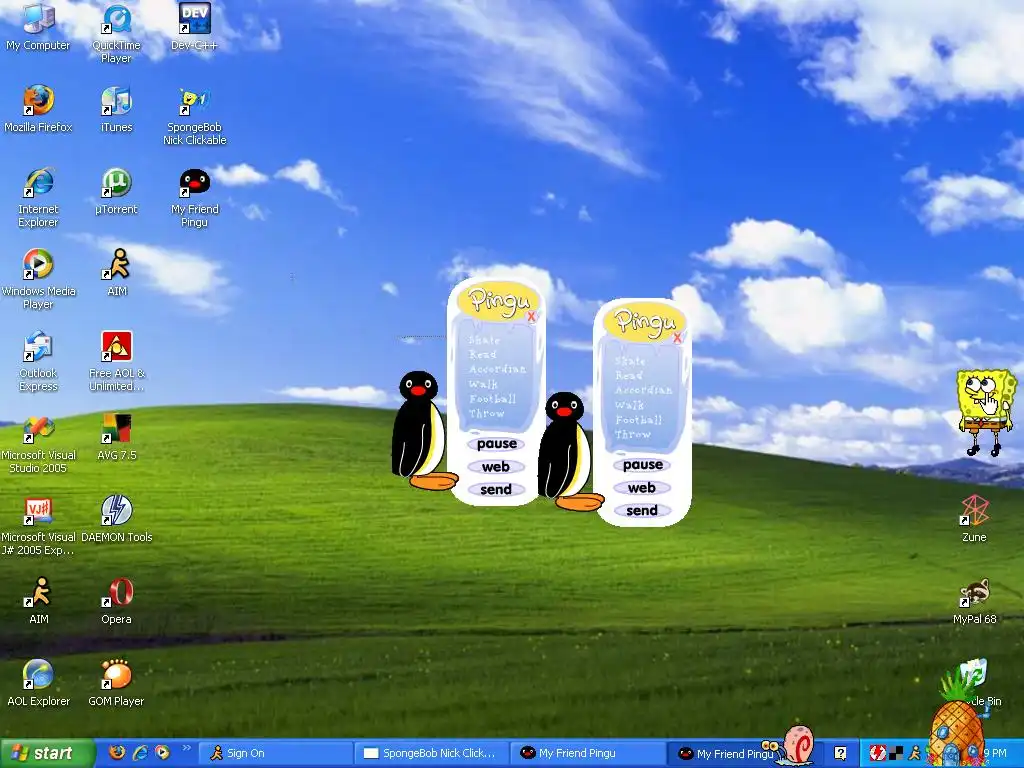Select the AOL Explorer desktop icon
Viewport: 1024px width, 768px height.
click(x=38, y=683)
